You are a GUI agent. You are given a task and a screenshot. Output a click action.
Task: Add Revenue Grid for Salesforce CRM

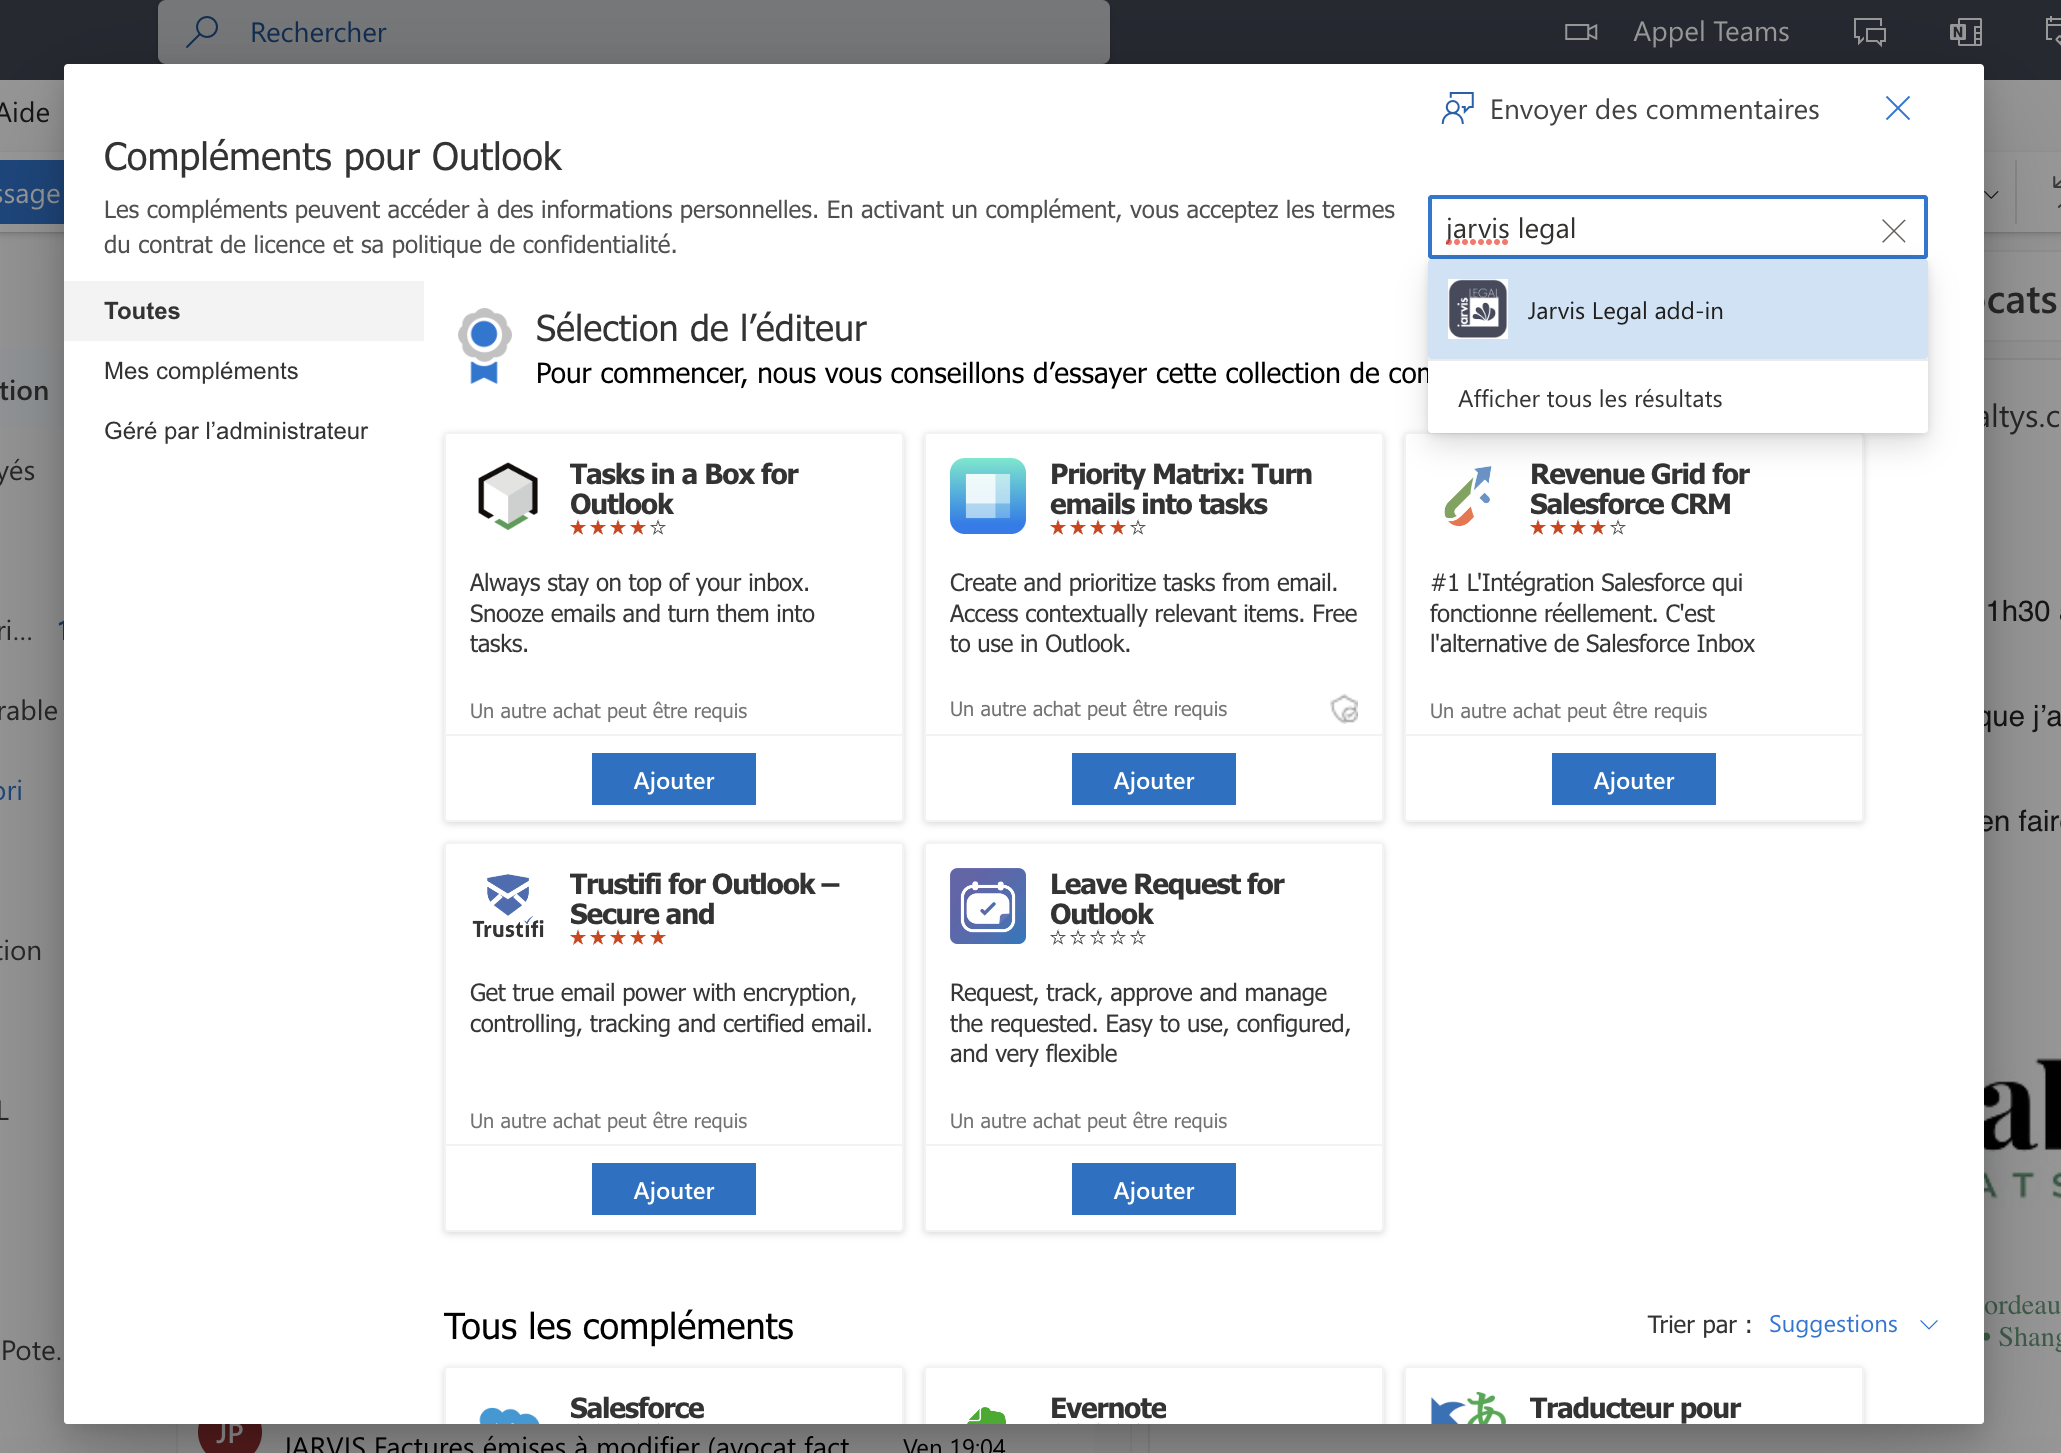tap(1634, 779)
